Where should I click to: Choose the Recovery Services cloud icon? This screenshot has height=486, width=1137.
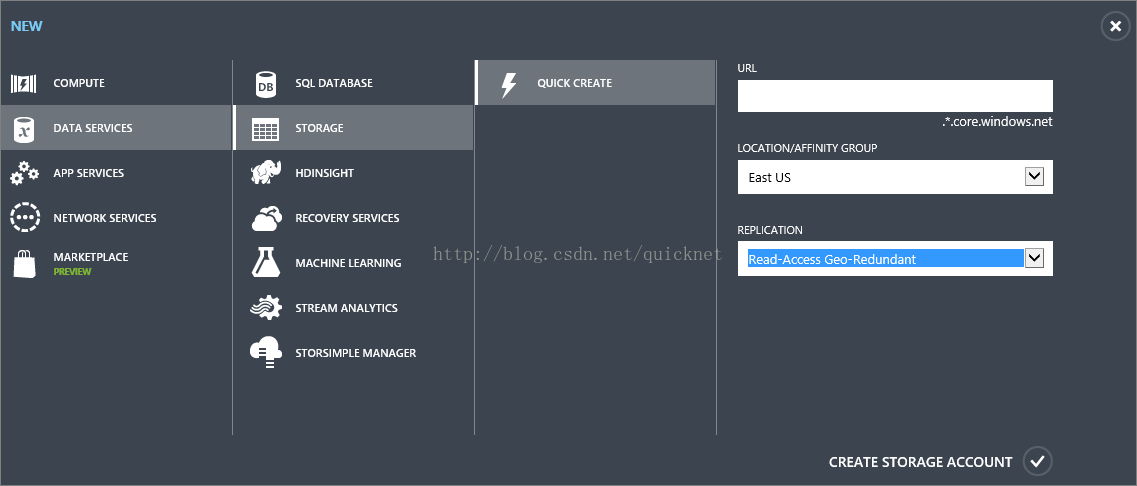point(265,218)
